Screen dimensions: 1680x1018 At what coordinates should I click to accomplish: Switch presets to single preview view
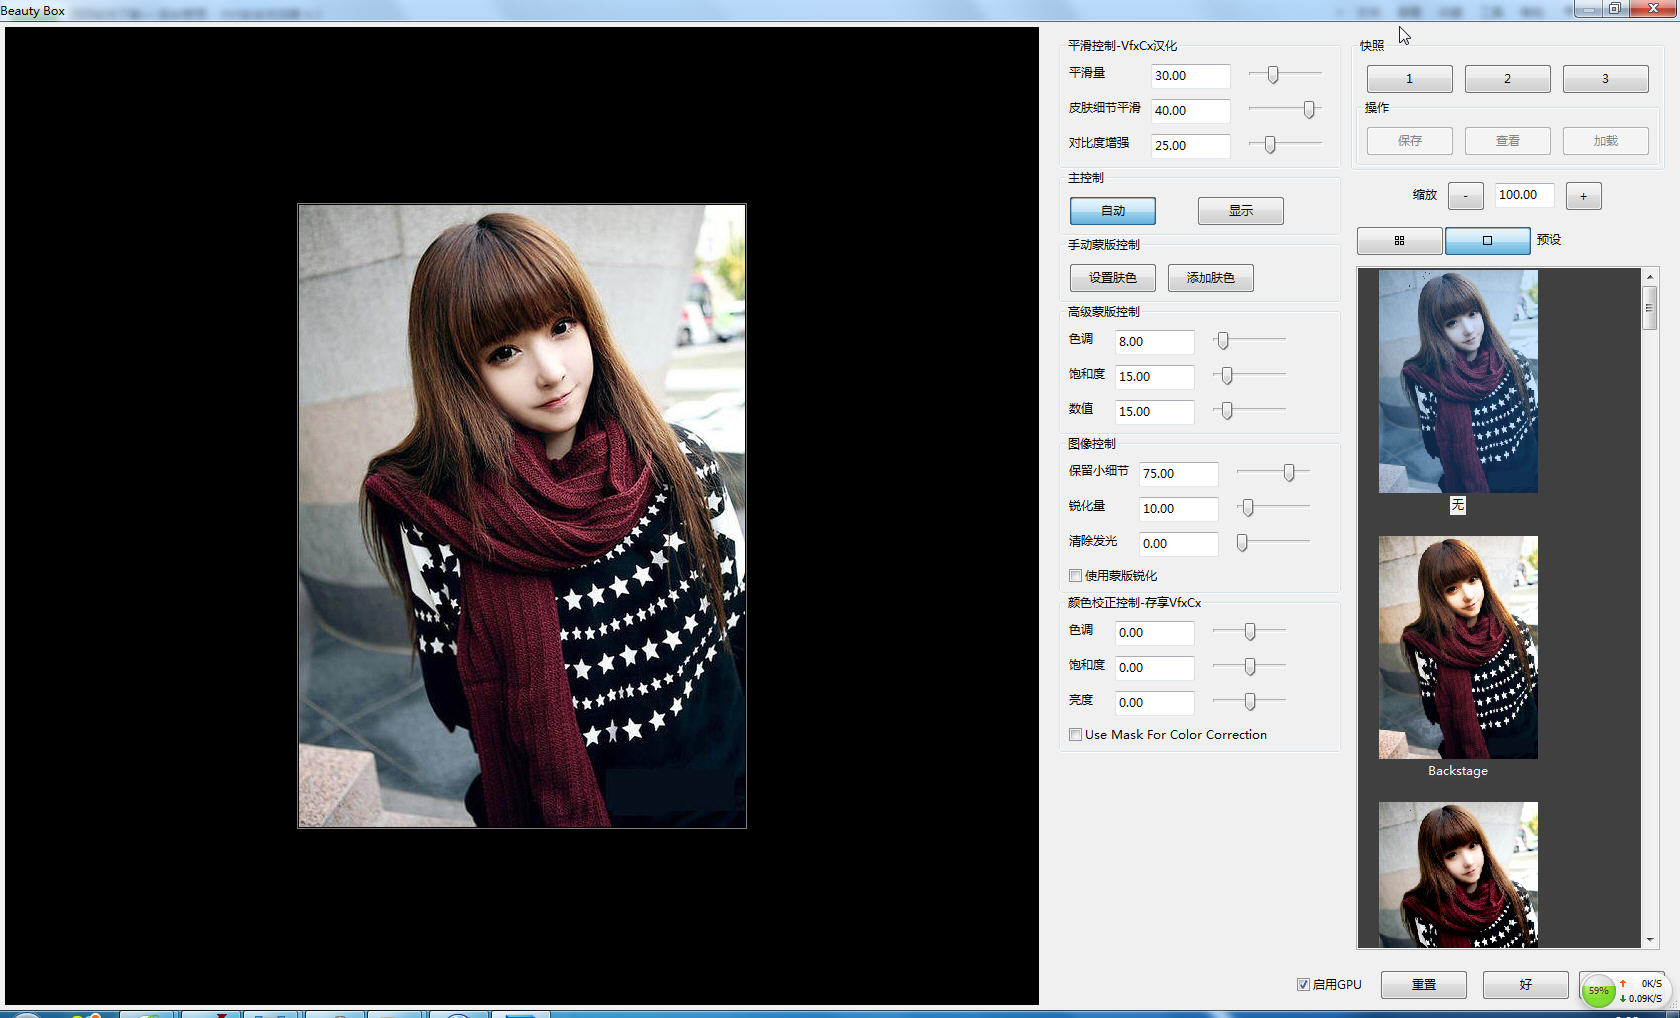point(1487,240)
